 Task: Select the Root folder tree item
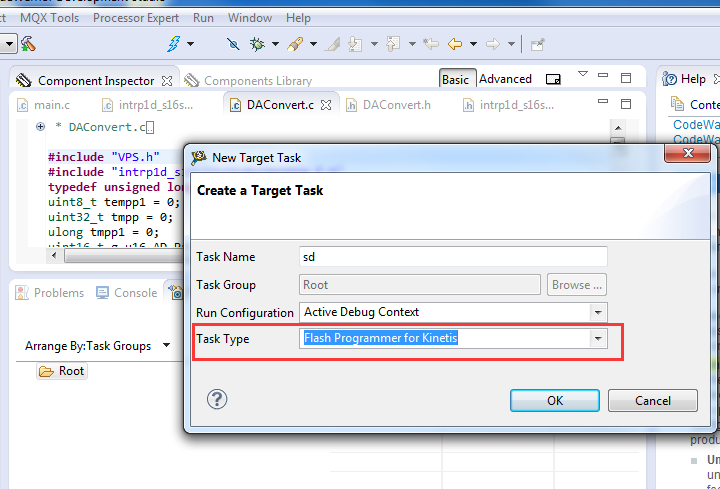coord(62,371)
